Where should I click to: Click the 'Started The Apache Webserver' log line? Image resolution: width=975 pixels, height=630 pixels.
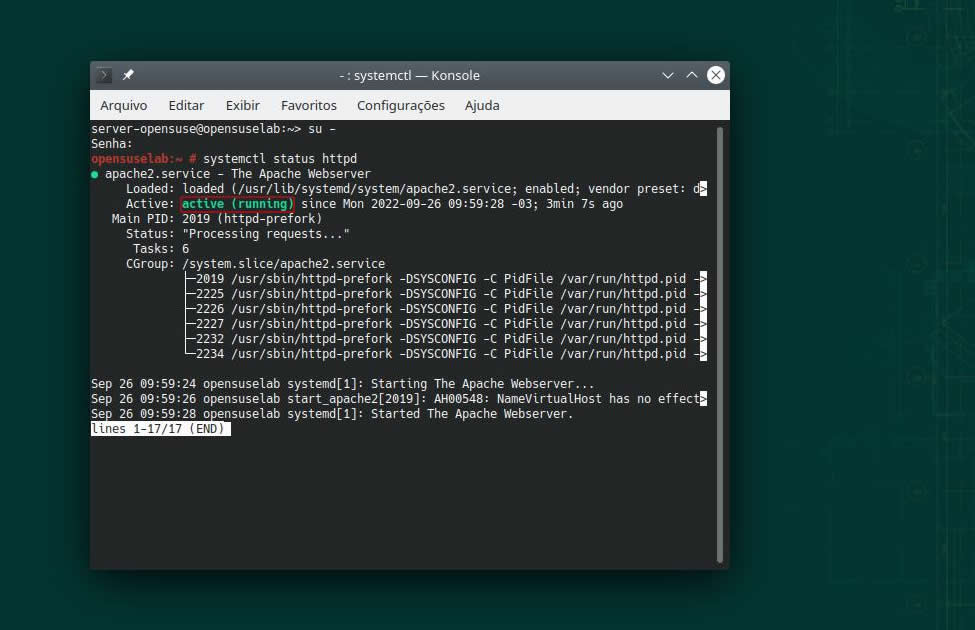click(332, 414)
